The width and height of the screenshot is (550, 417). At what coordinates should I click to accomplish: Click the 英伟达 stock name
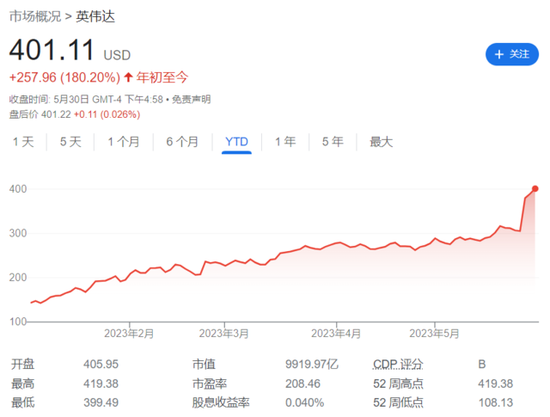[x=95, y=16]
